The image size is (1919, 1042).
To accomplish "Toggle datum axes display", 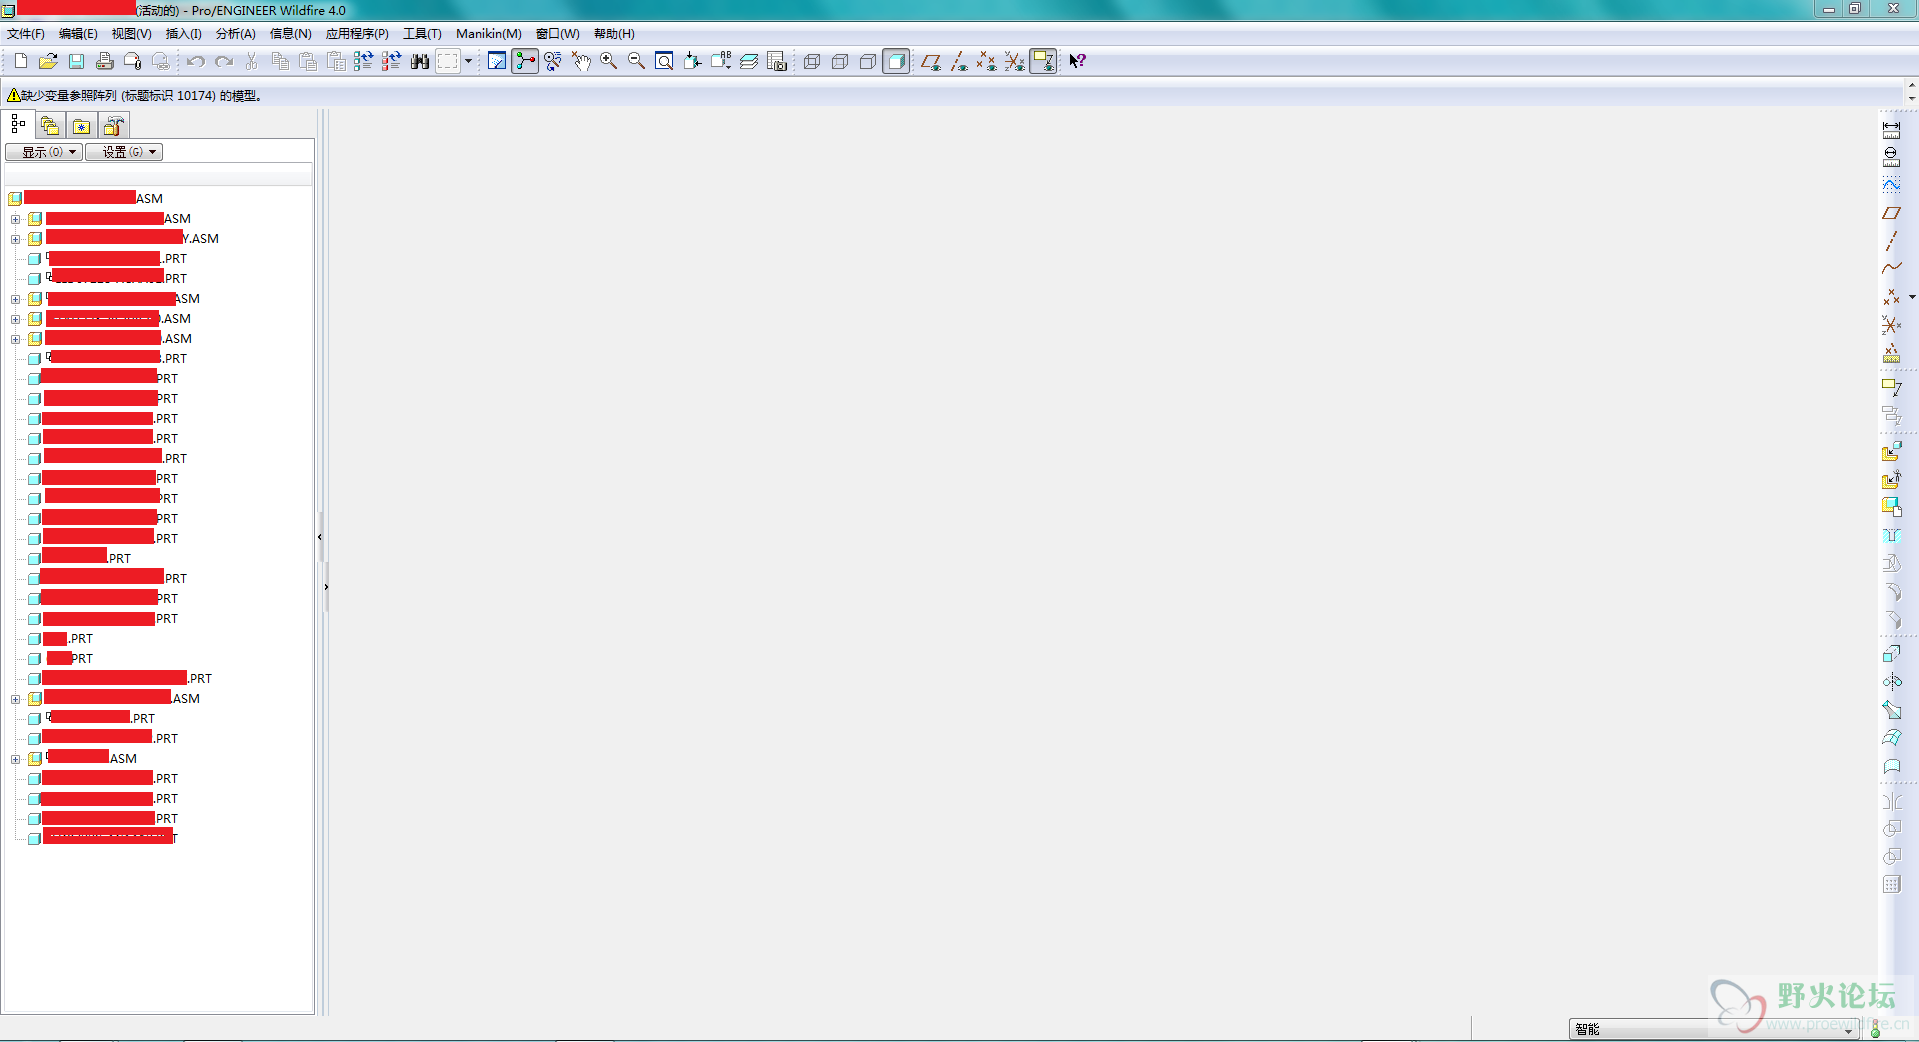I will point(959,61).
